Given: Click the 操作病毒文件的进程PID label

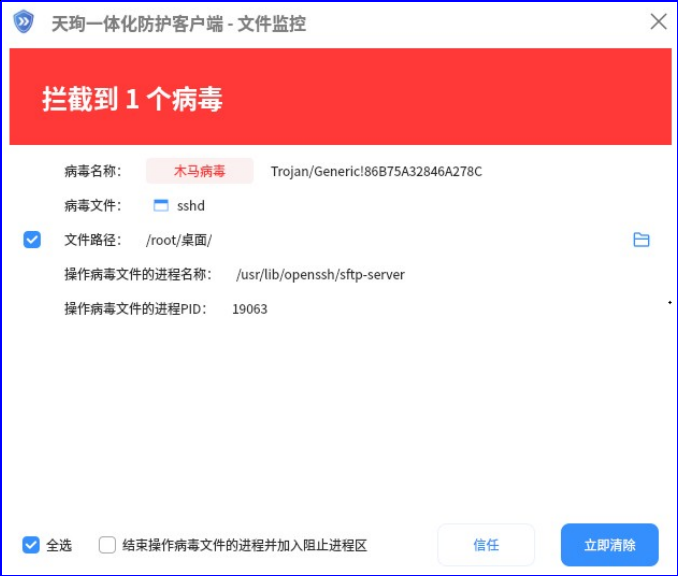Looking at the screenshot, I should (x=135, y=309).
